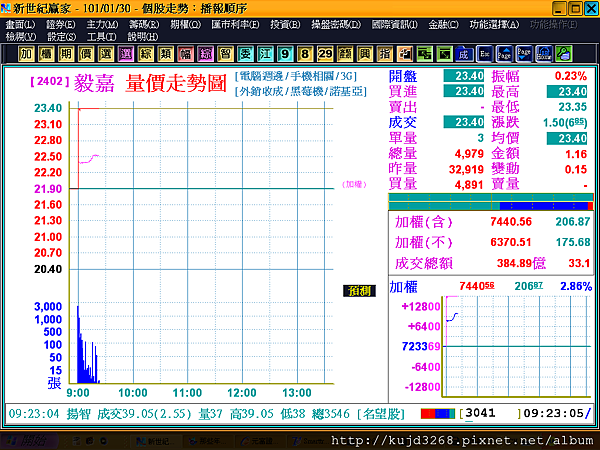Click the stock code input field showing 3041
Image resolution: width=600 pixels, height=450 pixels.
[491, 413]
